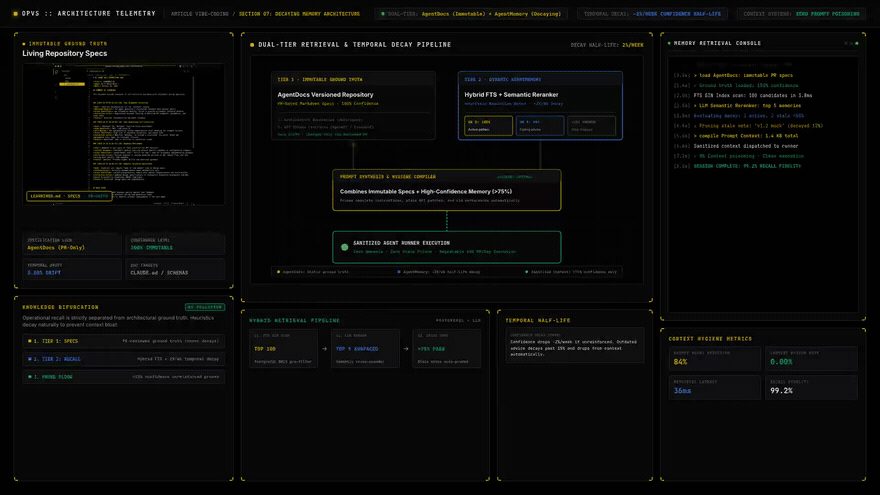Click the 0.00% context poison metric
Screen dimensions: 880x495
click(x=781, y=362)
